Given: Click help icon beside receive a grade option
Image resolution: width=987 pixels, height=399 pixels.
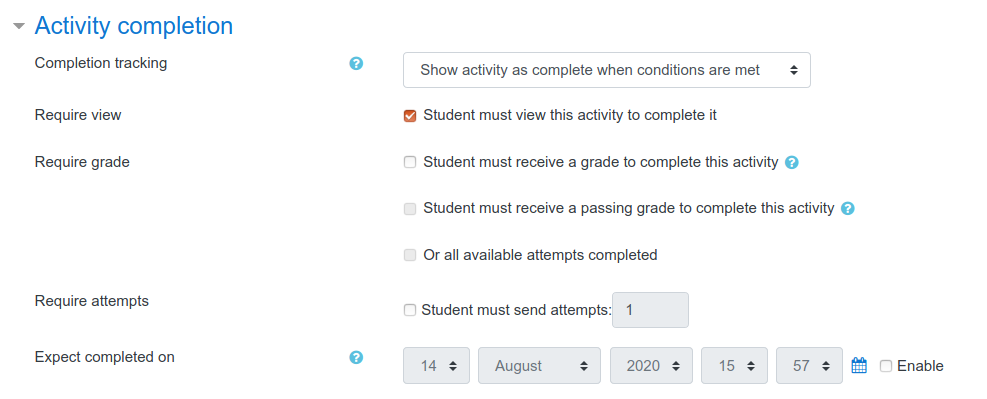Looking at the screenshot, I should point(792,162).
